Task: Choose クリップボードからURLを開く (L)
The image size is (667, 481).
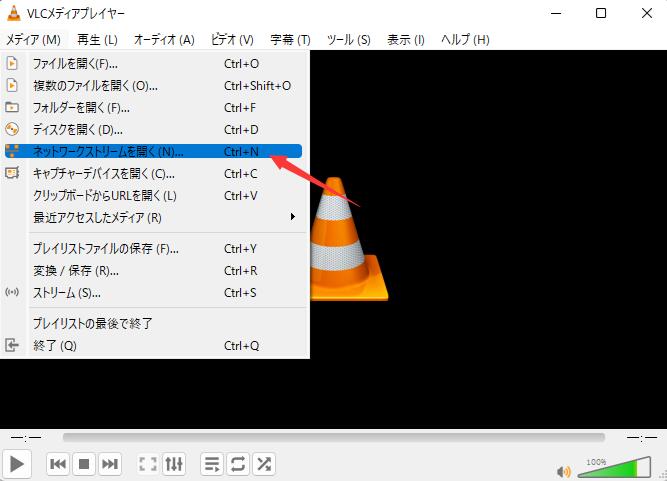Action: coord(153,196)
